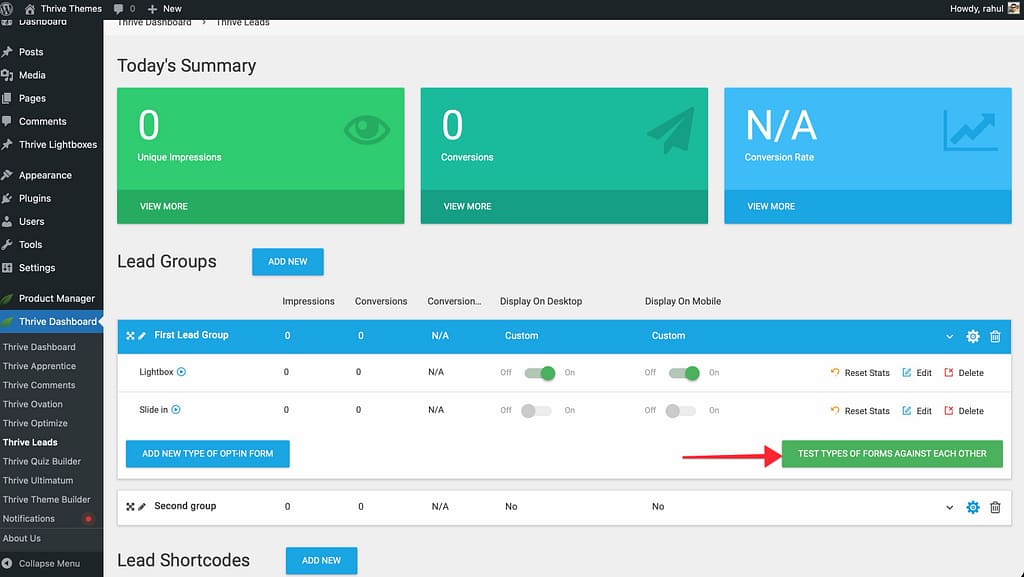
Task: Click the gear icon for First Lead Group
Action: click(972, 336)
